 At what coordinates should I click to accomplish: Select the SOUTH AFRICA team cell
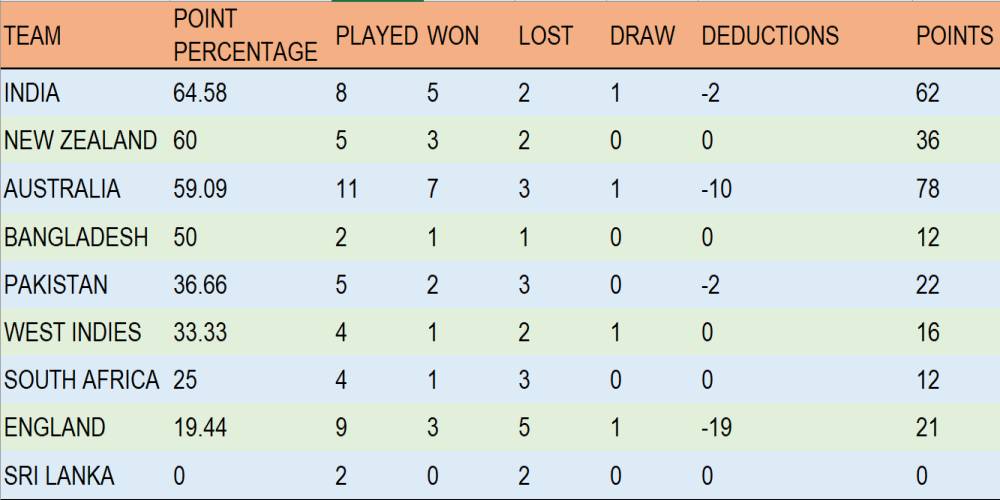coord(85,380)
